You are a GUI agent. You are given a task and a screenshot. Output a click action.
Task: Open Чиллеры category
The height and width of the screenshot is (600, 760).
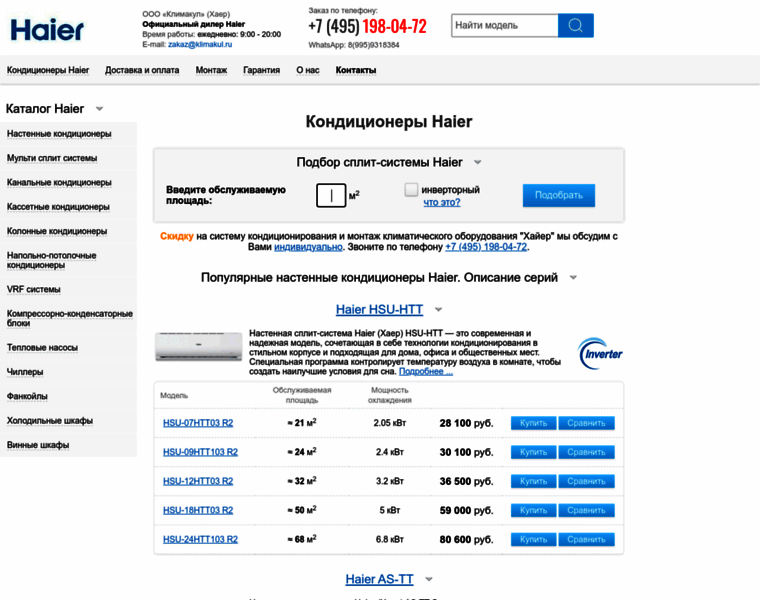click(25, 372)
